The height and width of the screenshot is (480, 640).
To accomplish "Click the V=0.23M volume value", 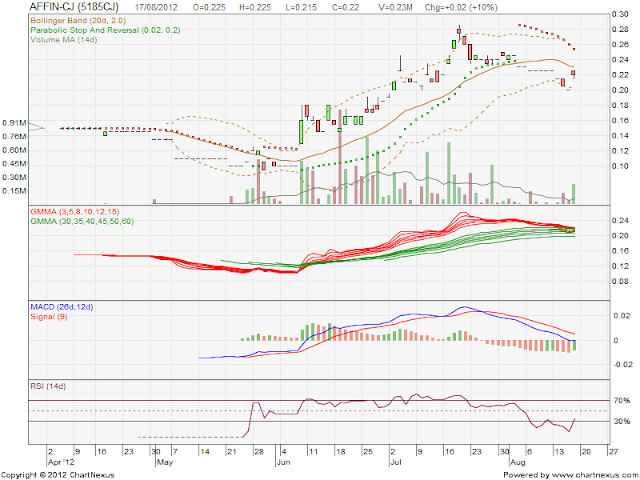I will [x=395, y=7].
